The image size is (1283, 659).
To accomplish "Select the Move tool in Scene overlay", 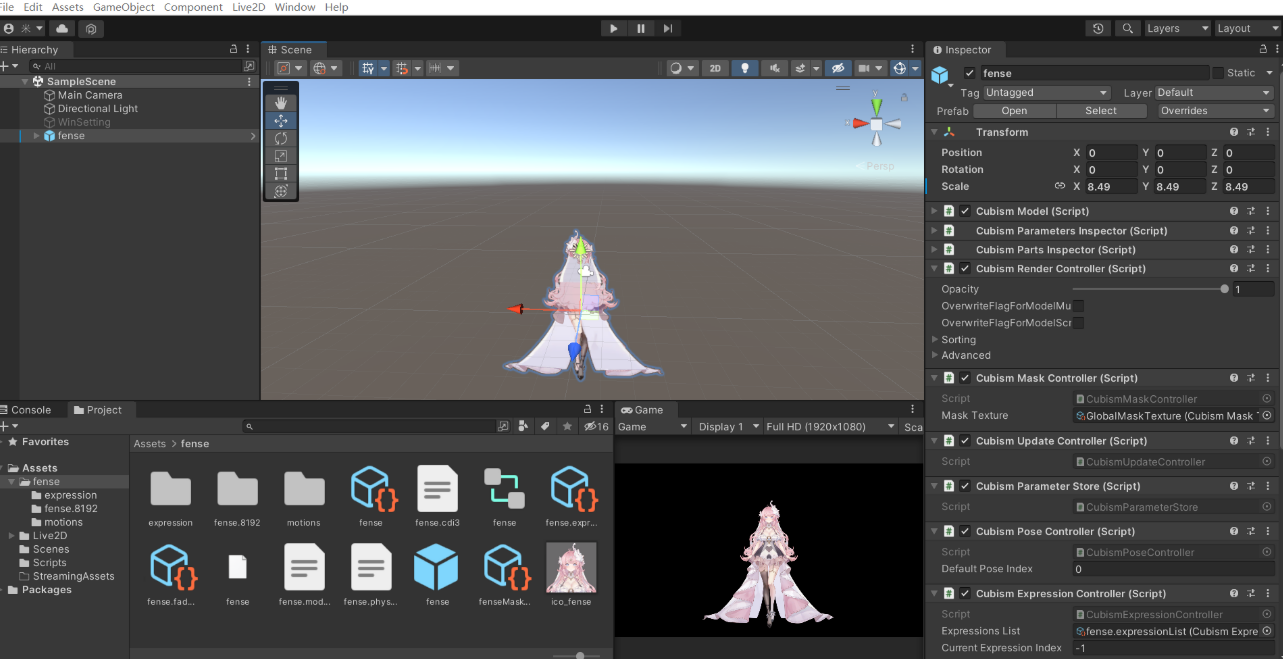I will 281,120.
